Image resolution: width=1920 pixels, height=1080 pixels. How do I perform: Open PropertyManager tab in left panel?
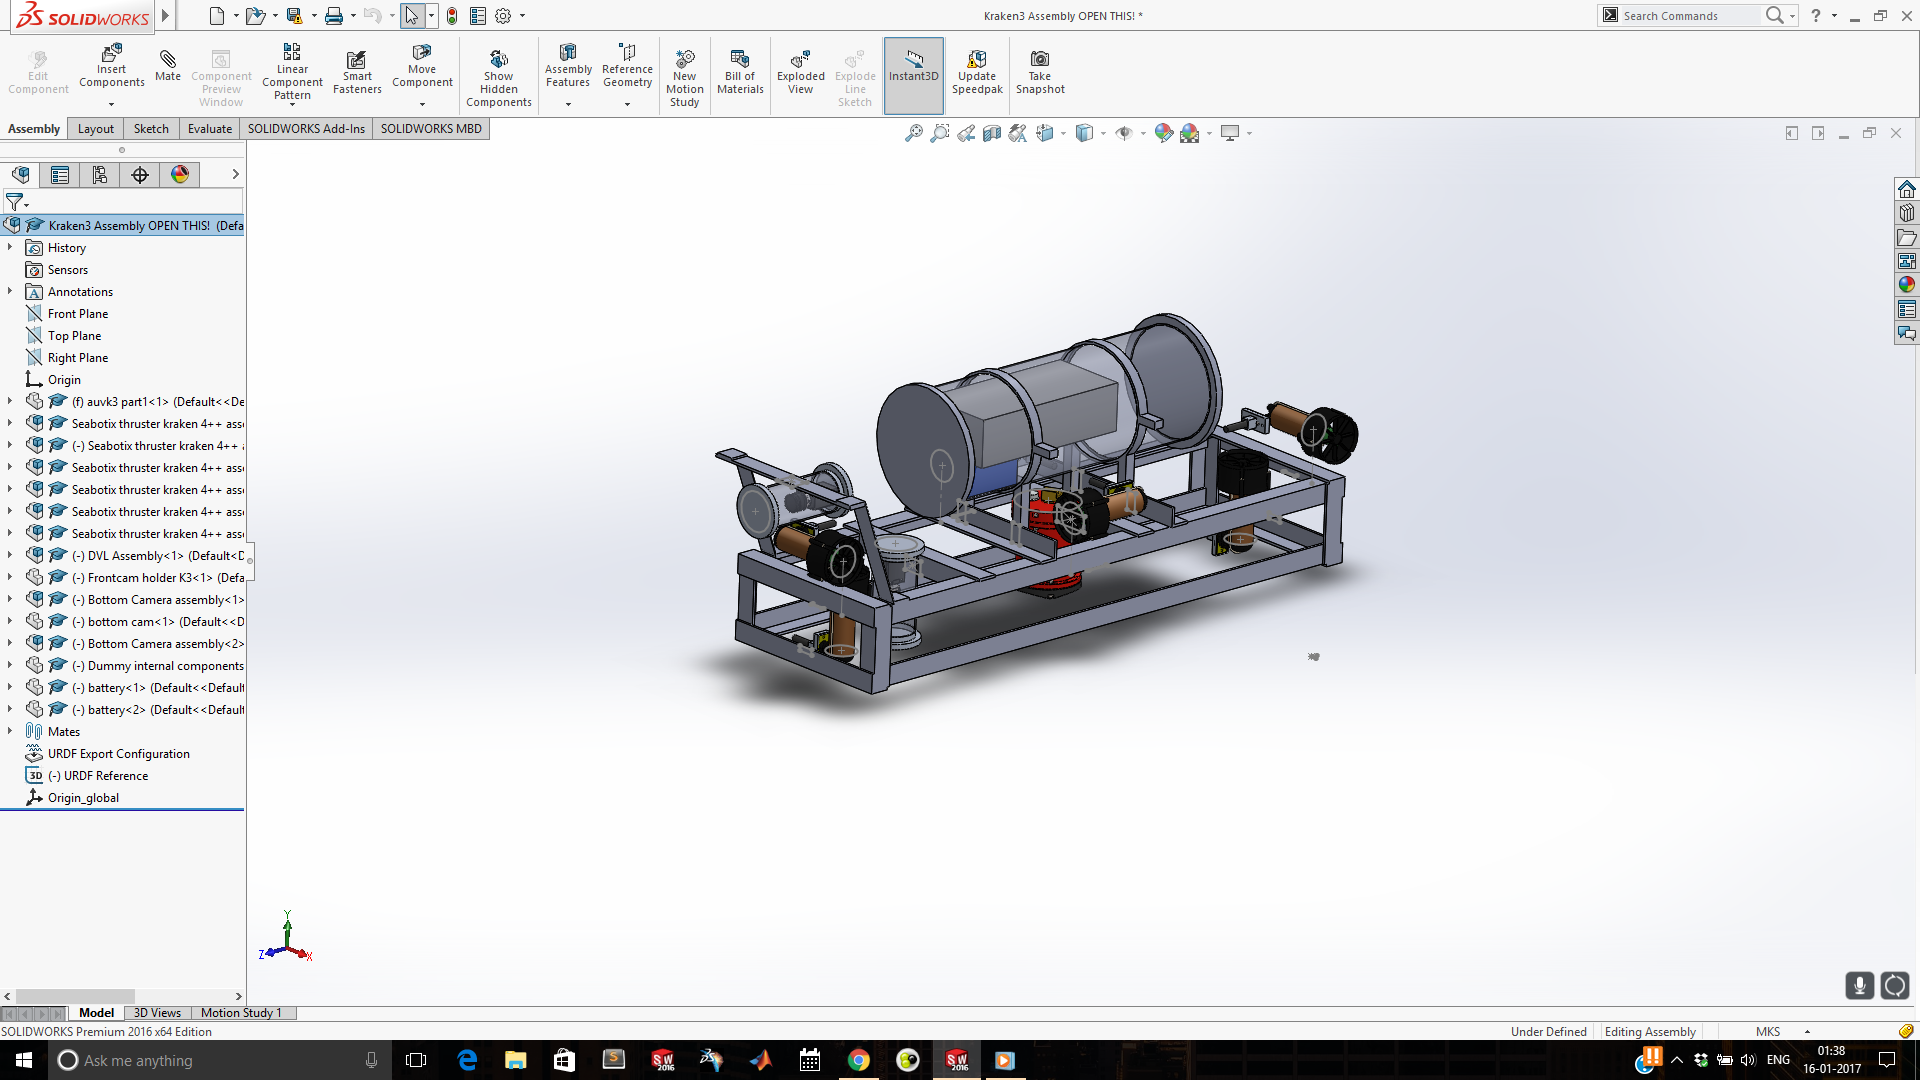(60, 175)
